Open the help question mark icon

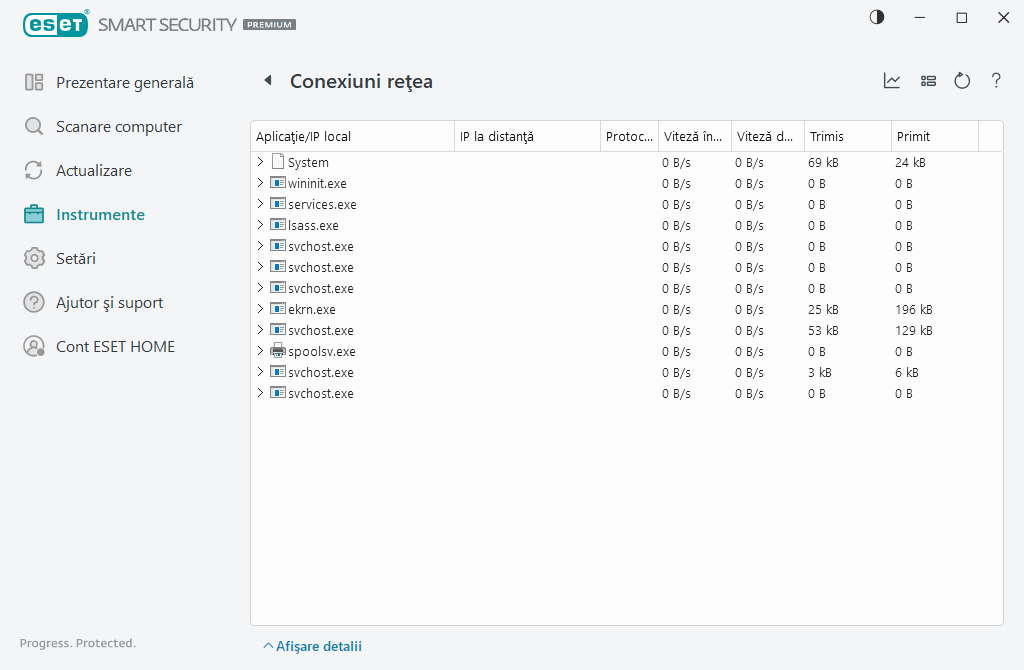click(x=996, y=81)
